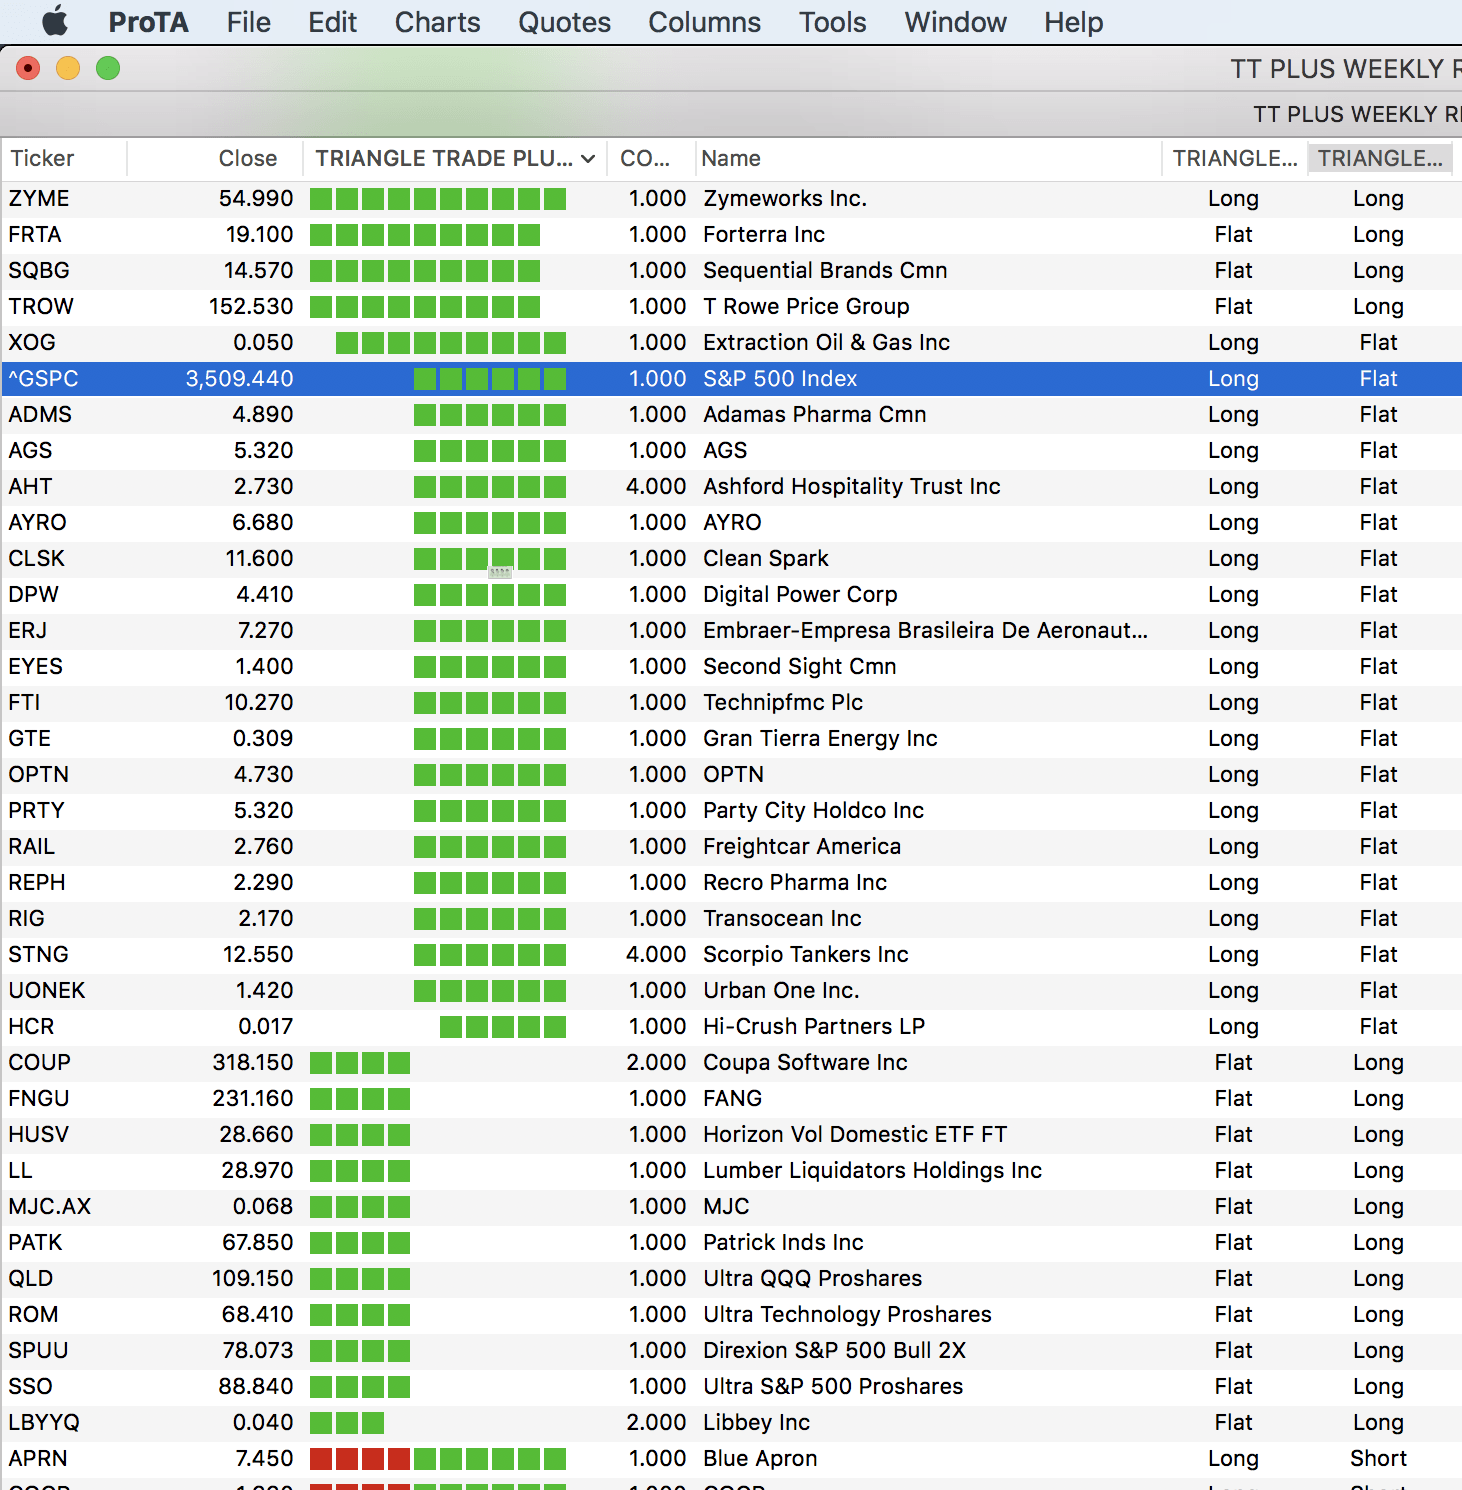Click the red signal bars for APRN
Image resolution: width=1462 pixels, height=1490 pixels.
click(x=359, y=1459)
